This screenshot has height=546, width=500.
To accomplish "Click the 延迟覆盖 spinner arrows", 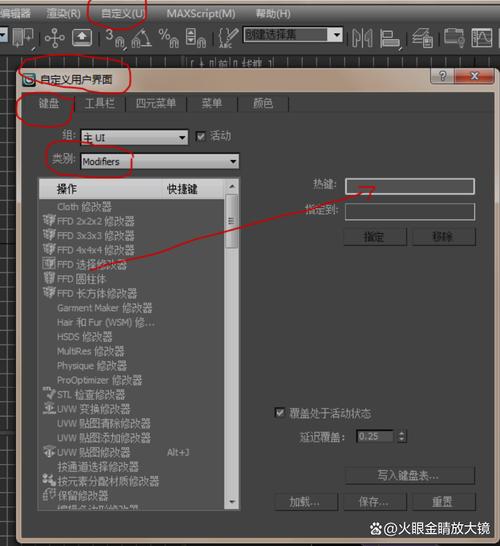I will point(401,436).
